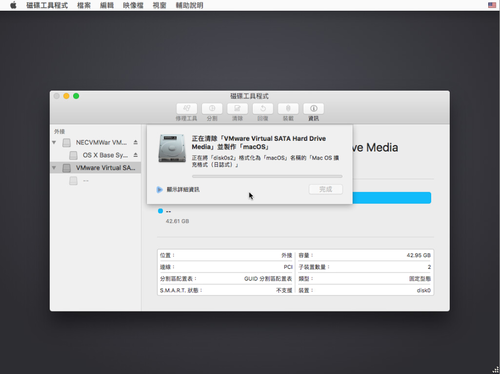Zoom the Disk Utility window (green button)

click(x=76, y=96)
